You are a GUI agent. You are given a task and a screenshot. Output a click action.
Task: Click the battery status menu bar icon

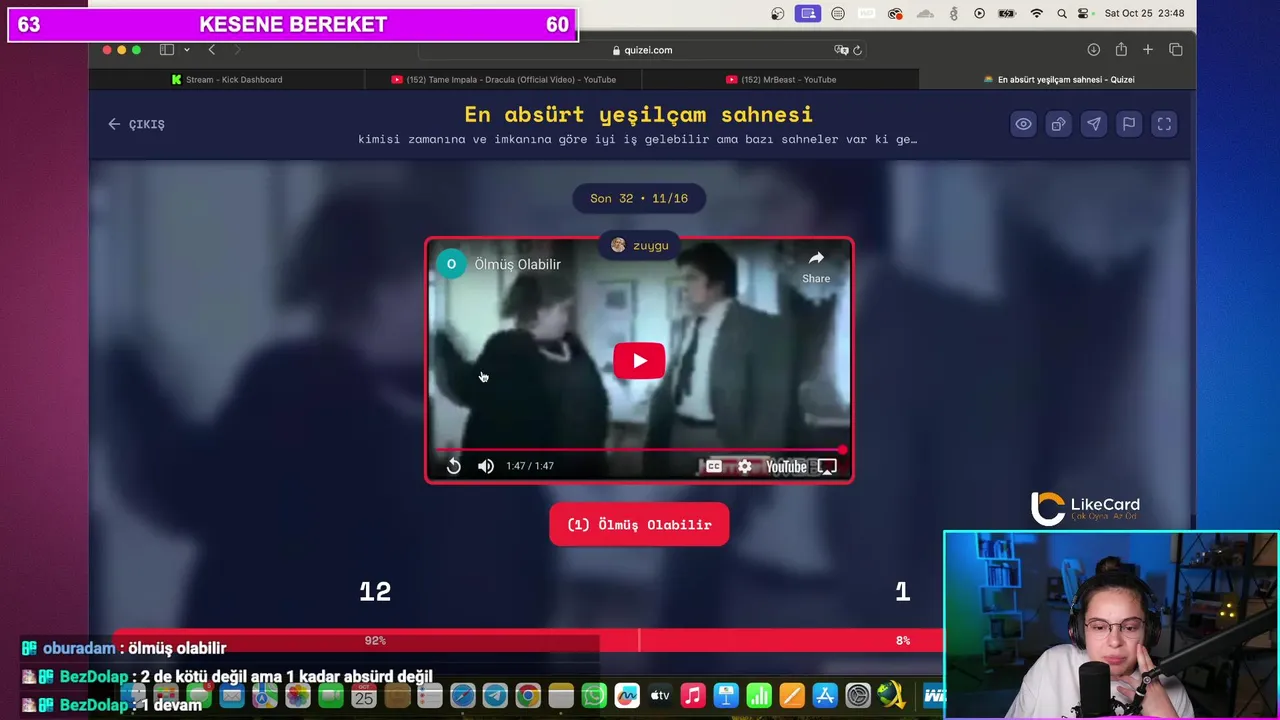coord(1007,13)
